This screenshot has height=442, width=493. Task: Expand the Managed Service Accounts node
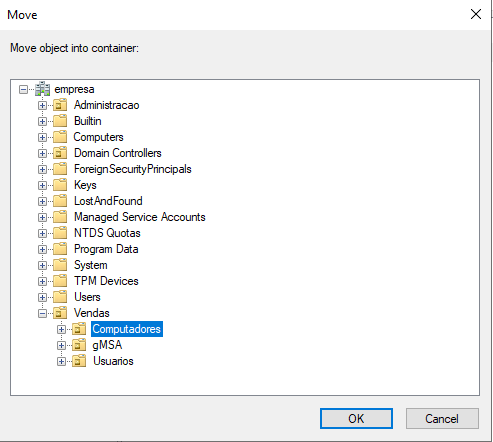click(42, 217)
